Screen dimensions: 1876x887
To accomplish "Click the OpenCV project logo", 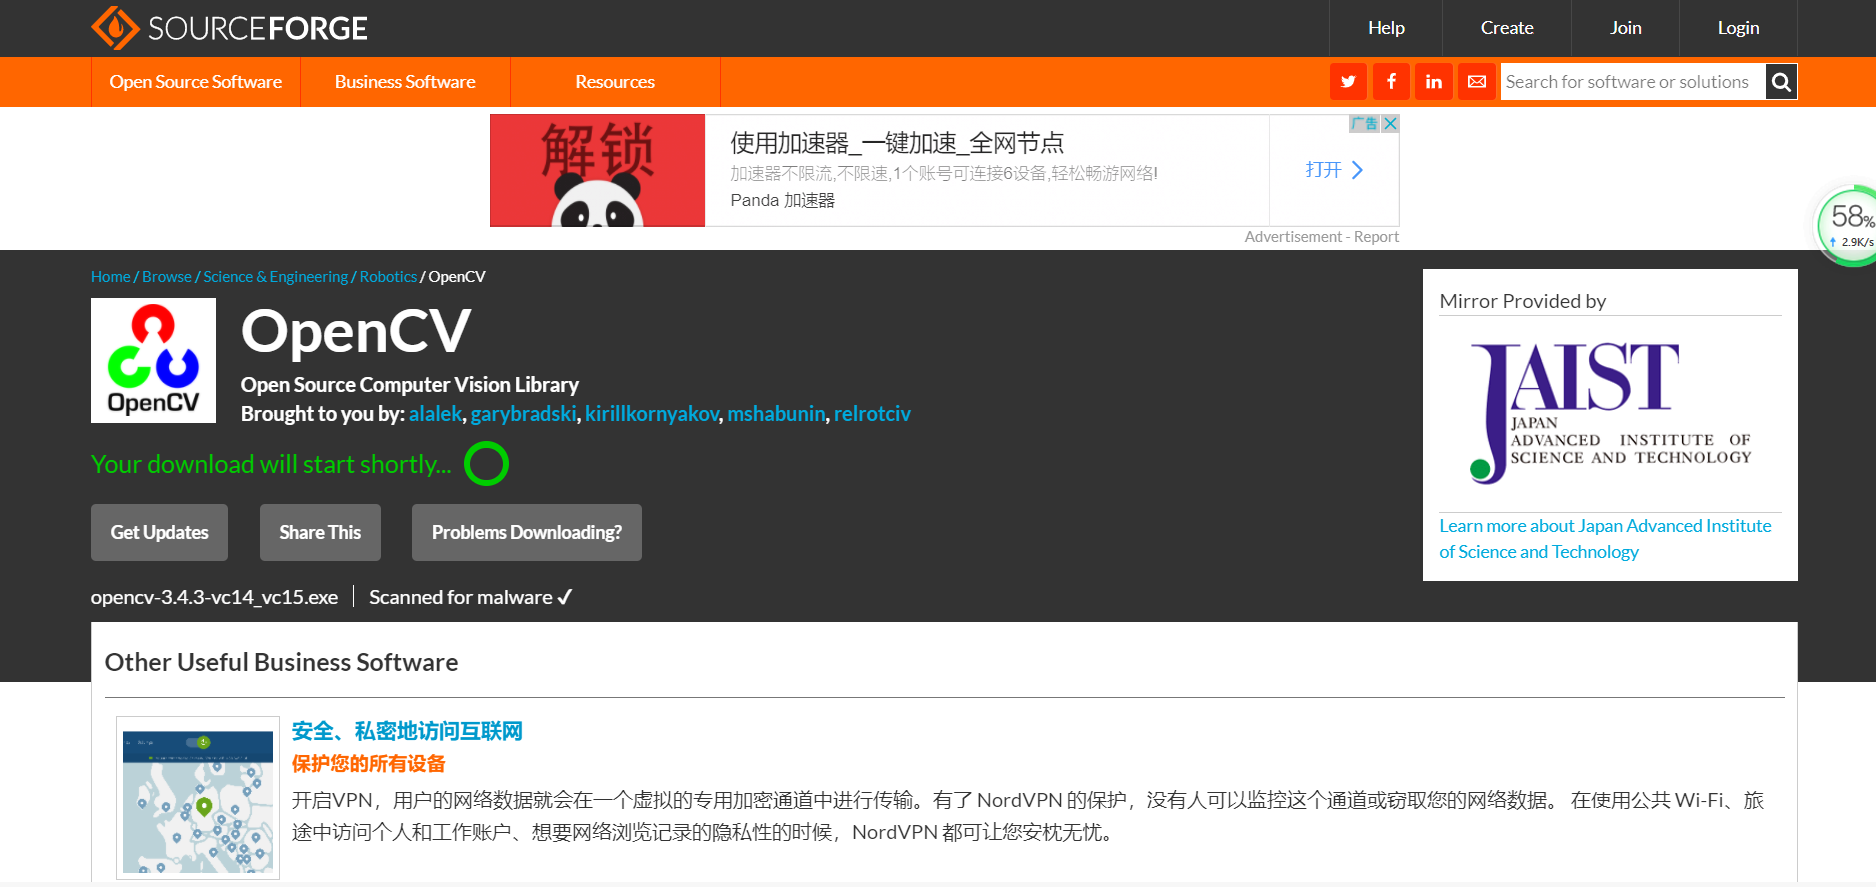I will [x=153, y=360].
